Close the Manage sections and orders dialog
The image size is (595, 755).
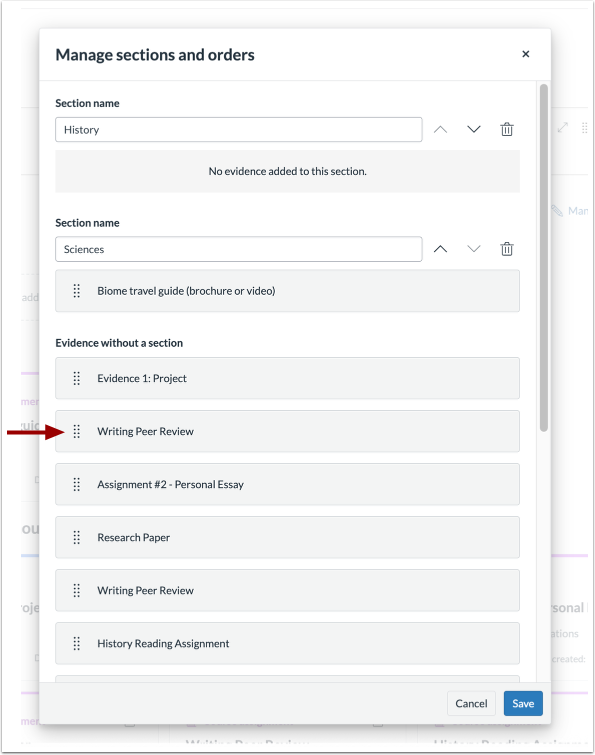click(526, 54)
